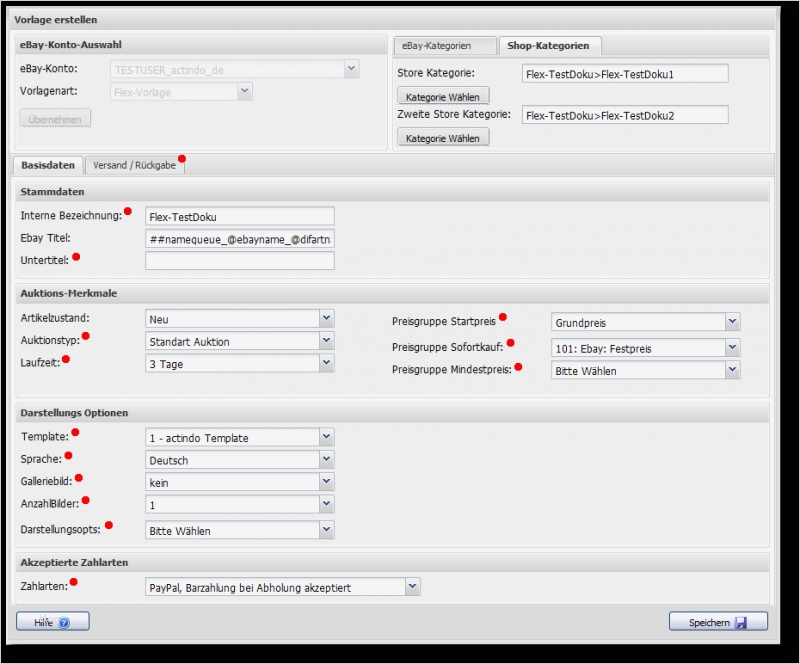
Task: Click the red help dot beside Laufzeit
Action: (66, 359)
